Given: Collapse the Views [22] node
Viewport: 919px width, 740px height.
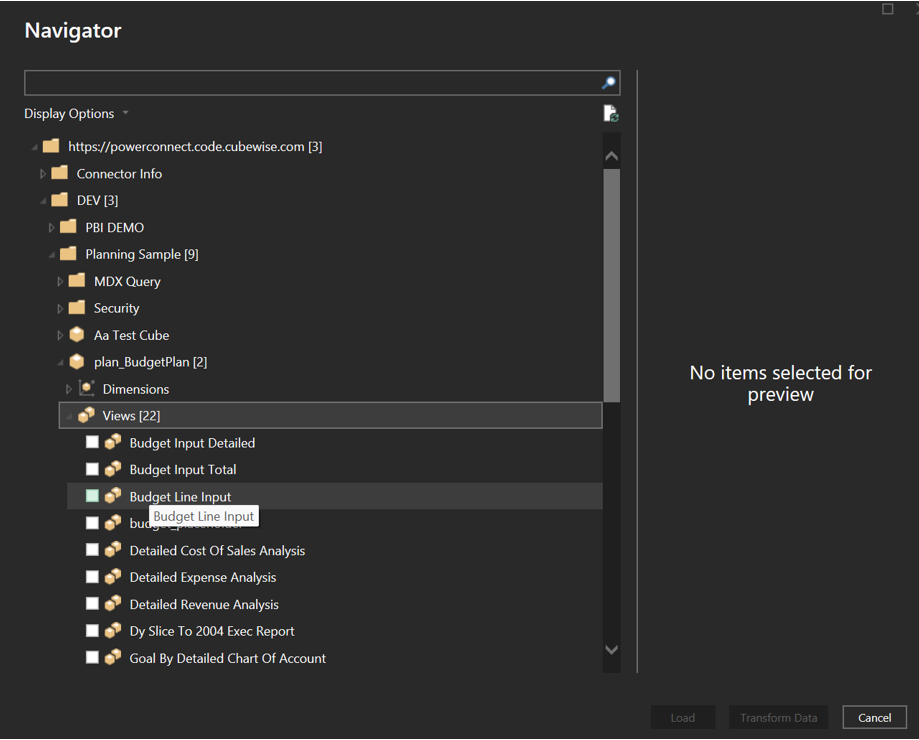Looking at the screenshot, I should 69,417.
